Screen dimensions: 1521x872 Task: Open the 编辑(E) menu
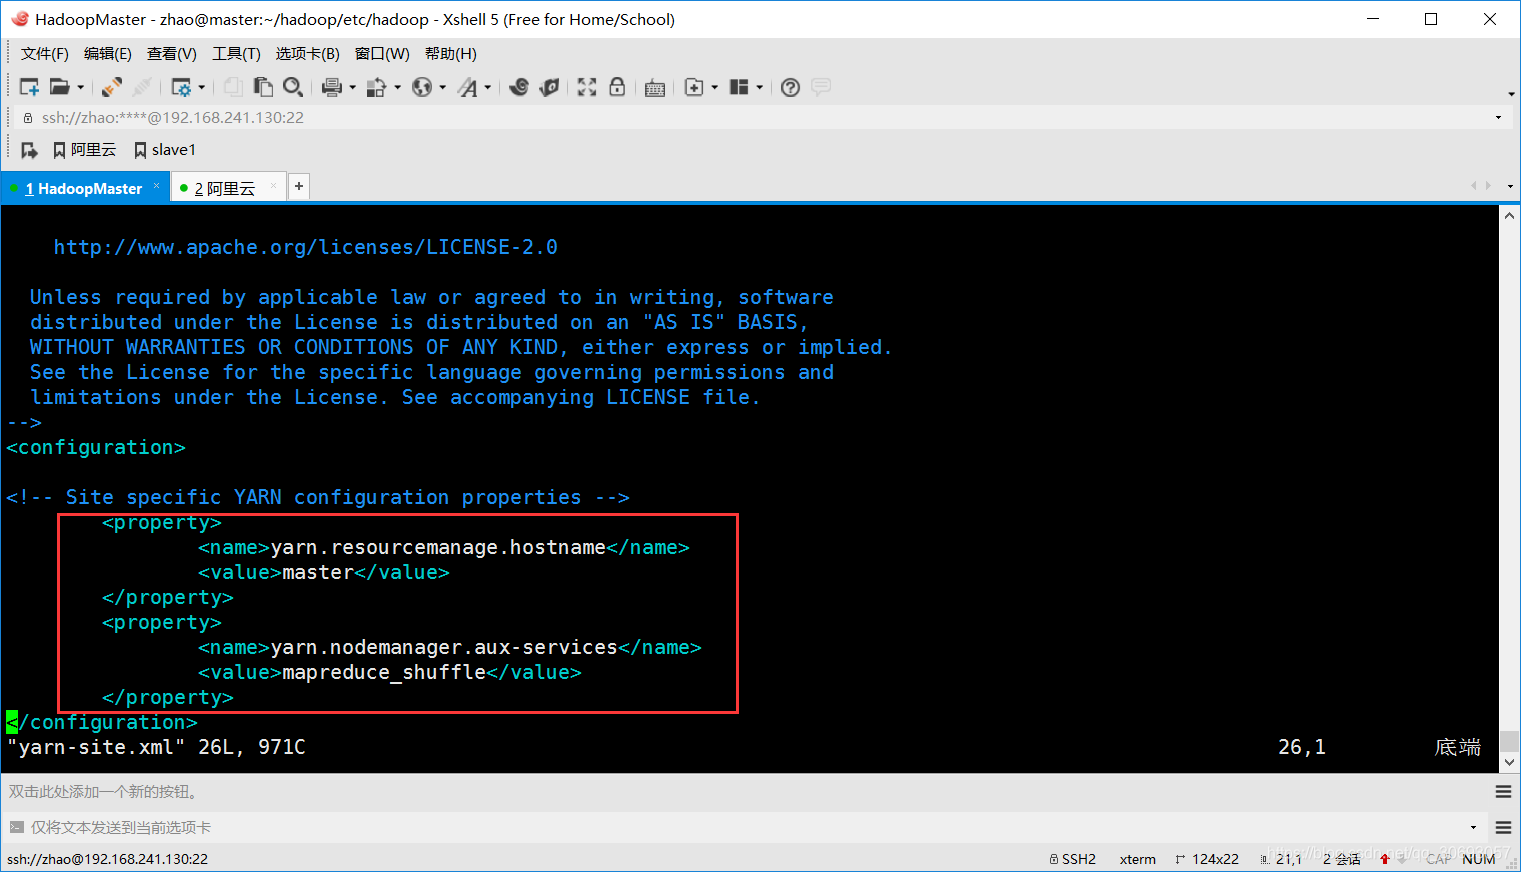point(108,54)
